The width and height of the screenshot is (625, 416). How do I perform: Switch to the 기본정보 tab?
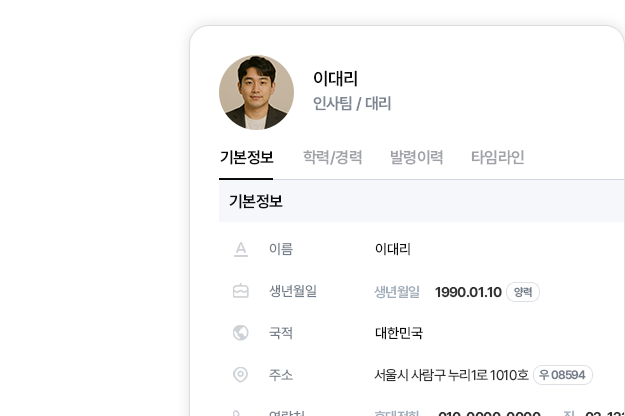(x=246, y=157)
